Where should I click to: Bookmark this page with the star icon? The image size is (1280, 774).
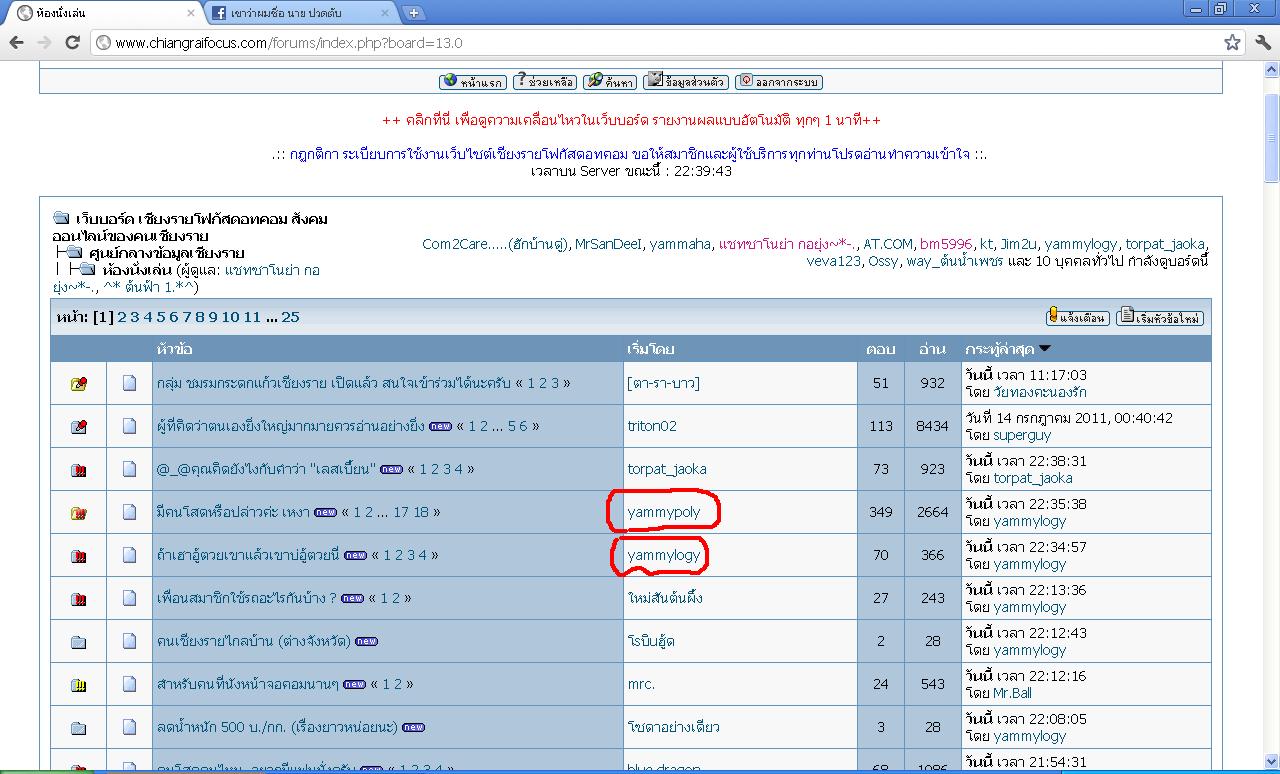point(1232,43)
